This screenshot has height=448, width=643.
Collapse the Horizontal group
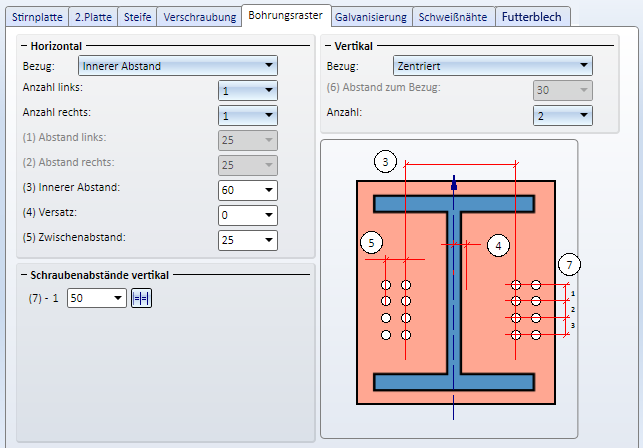click(x=24, y=46)
